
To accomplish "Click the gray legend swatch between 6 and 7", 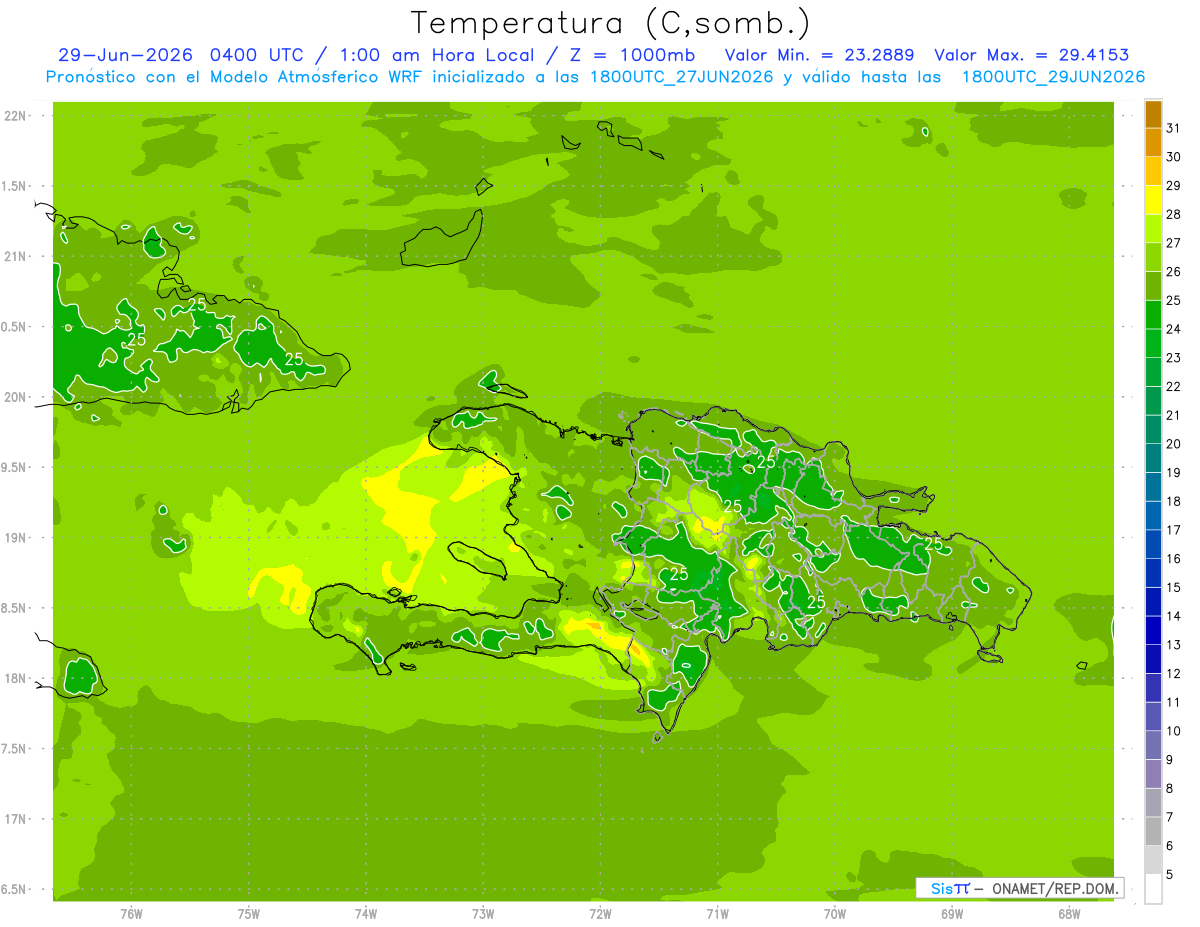I will 1153,831.
